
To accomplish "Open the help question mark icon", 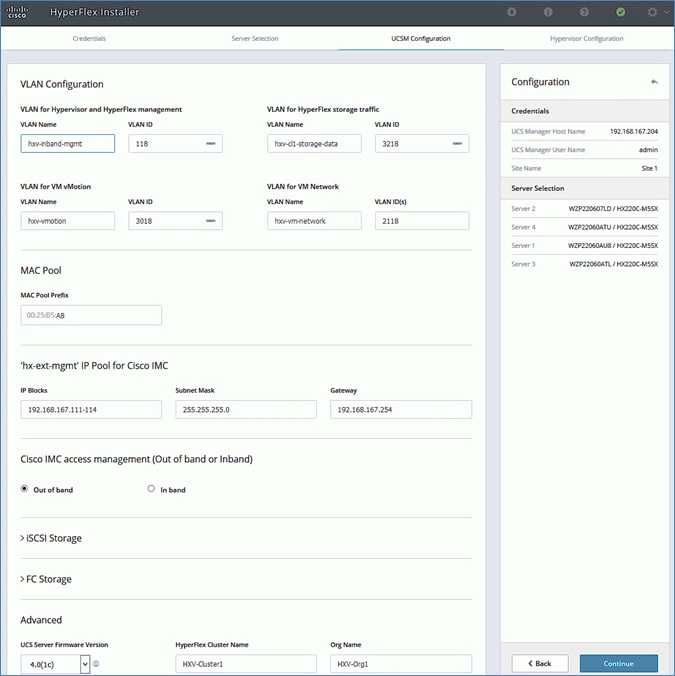I will pos(584,12).
